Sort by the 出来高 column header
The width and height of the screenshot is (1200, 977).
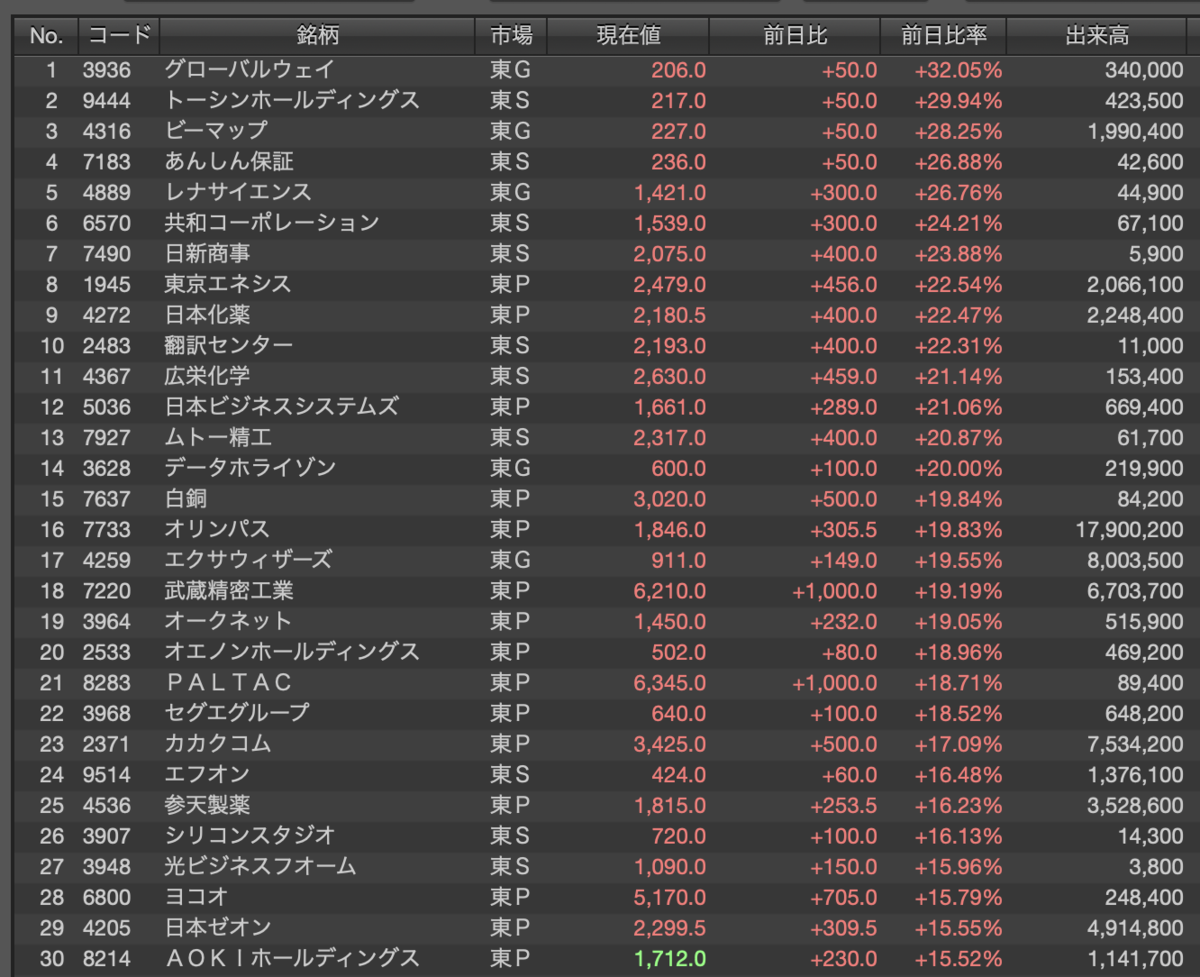1097,36
